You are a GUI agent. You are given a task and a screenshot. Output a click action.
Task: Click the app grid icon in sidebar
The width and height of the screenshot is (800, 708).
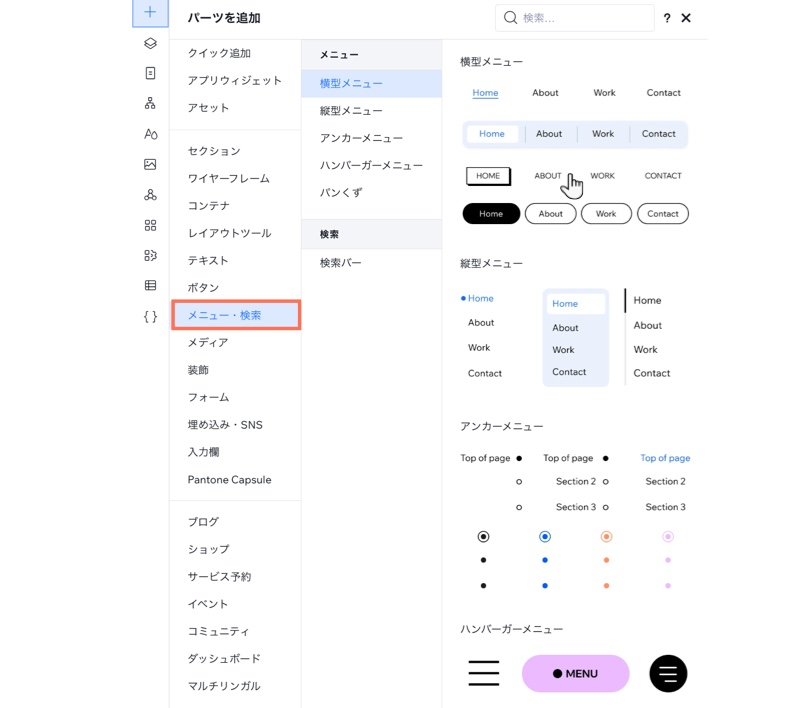[x=150, y=225]
